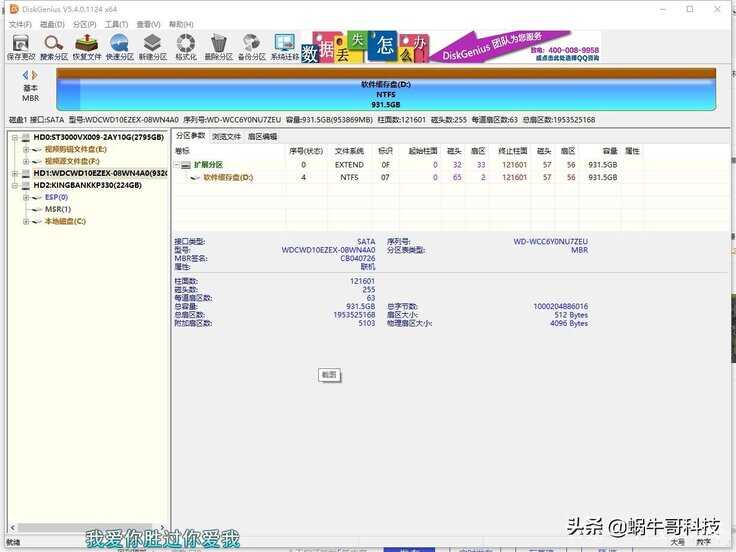
Task: Click the DiskGenius data recovery banner ad
Action: [x=451, y=46]
